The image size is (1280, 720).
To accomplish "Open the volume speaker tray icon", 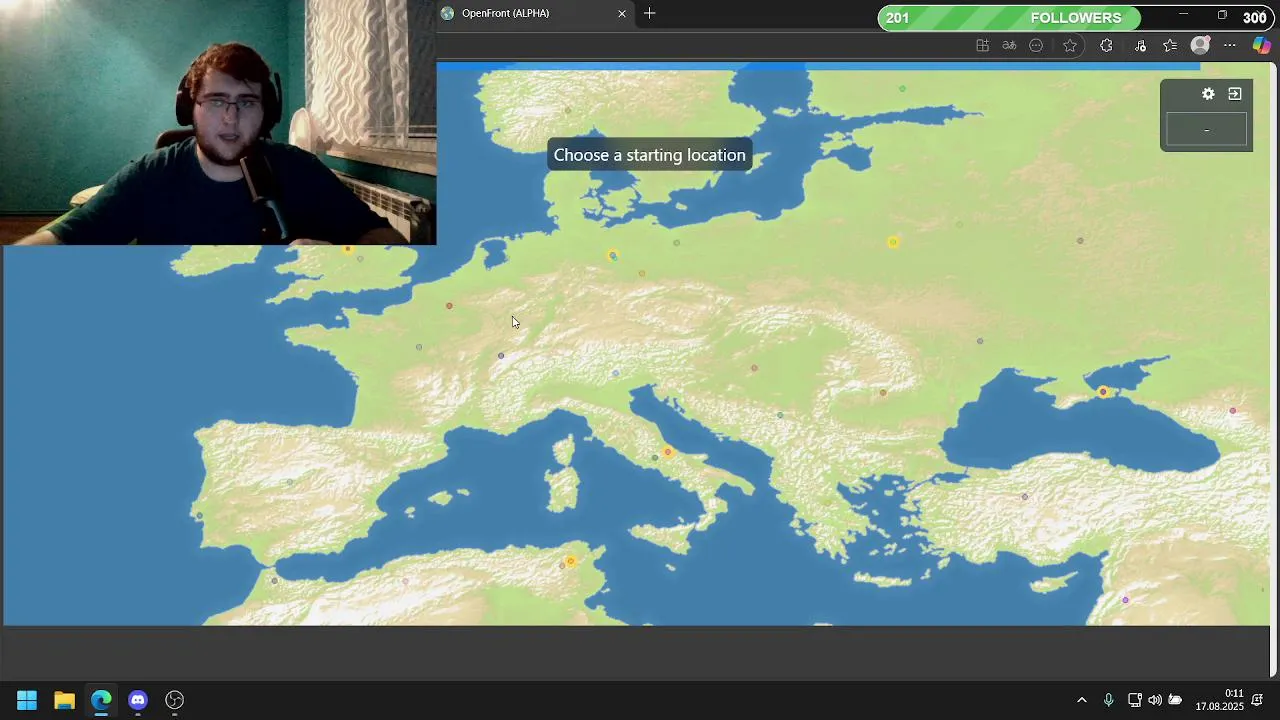I will (1155, 700).
